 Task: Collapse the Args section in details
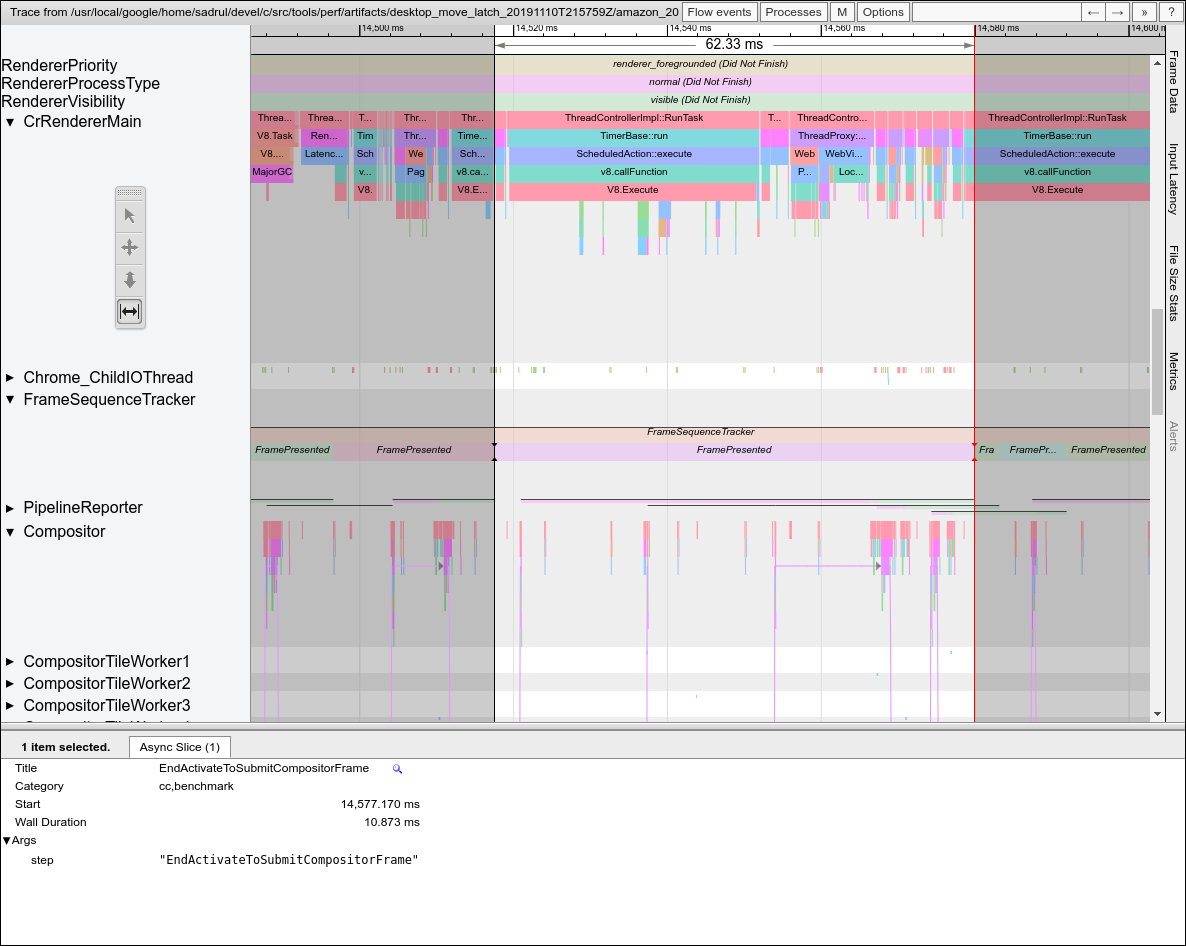pos(7,841)
